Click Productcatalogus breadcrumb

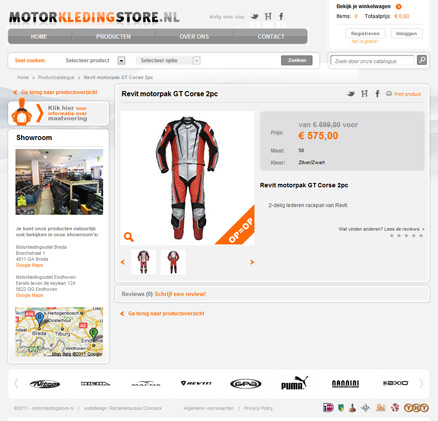tap(56, 77)
